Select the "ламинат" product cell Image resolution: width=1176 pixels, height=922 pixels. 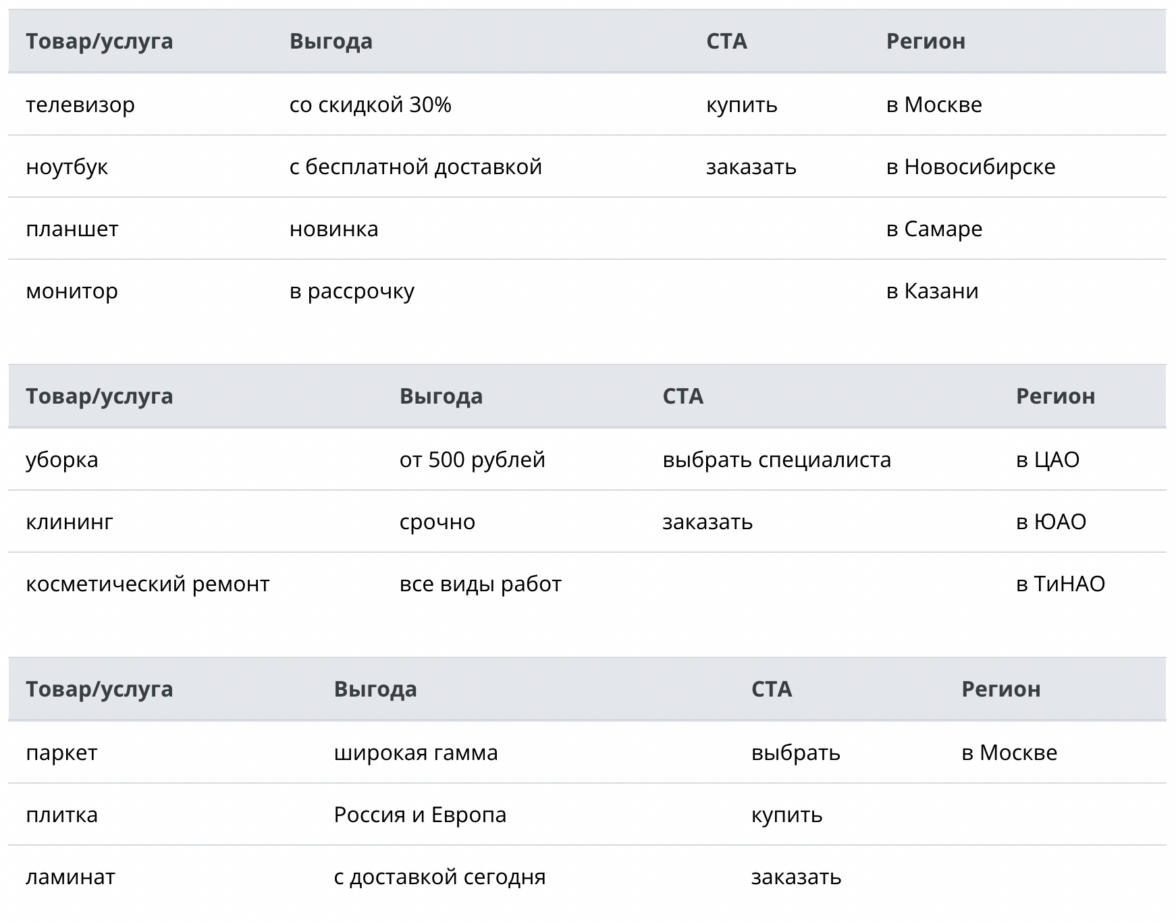coord(70,877)
